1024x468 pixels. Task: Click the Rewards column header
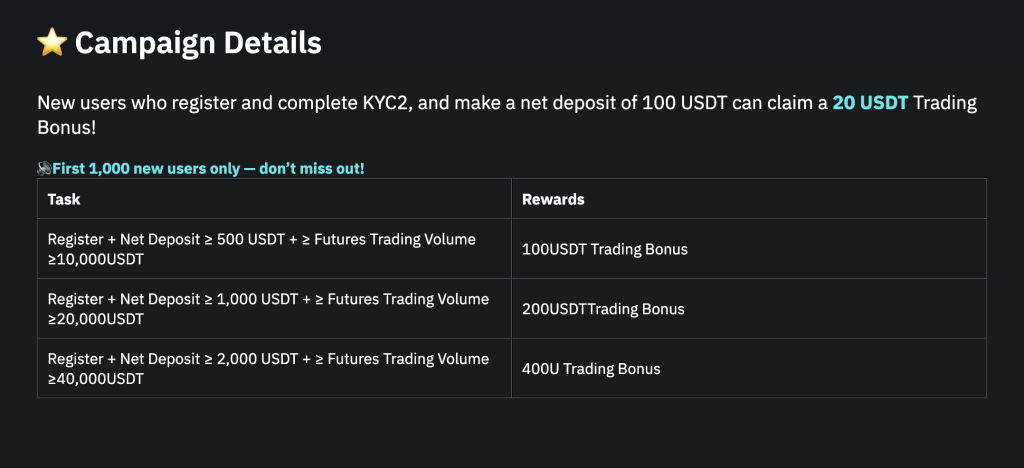point(553,199)
